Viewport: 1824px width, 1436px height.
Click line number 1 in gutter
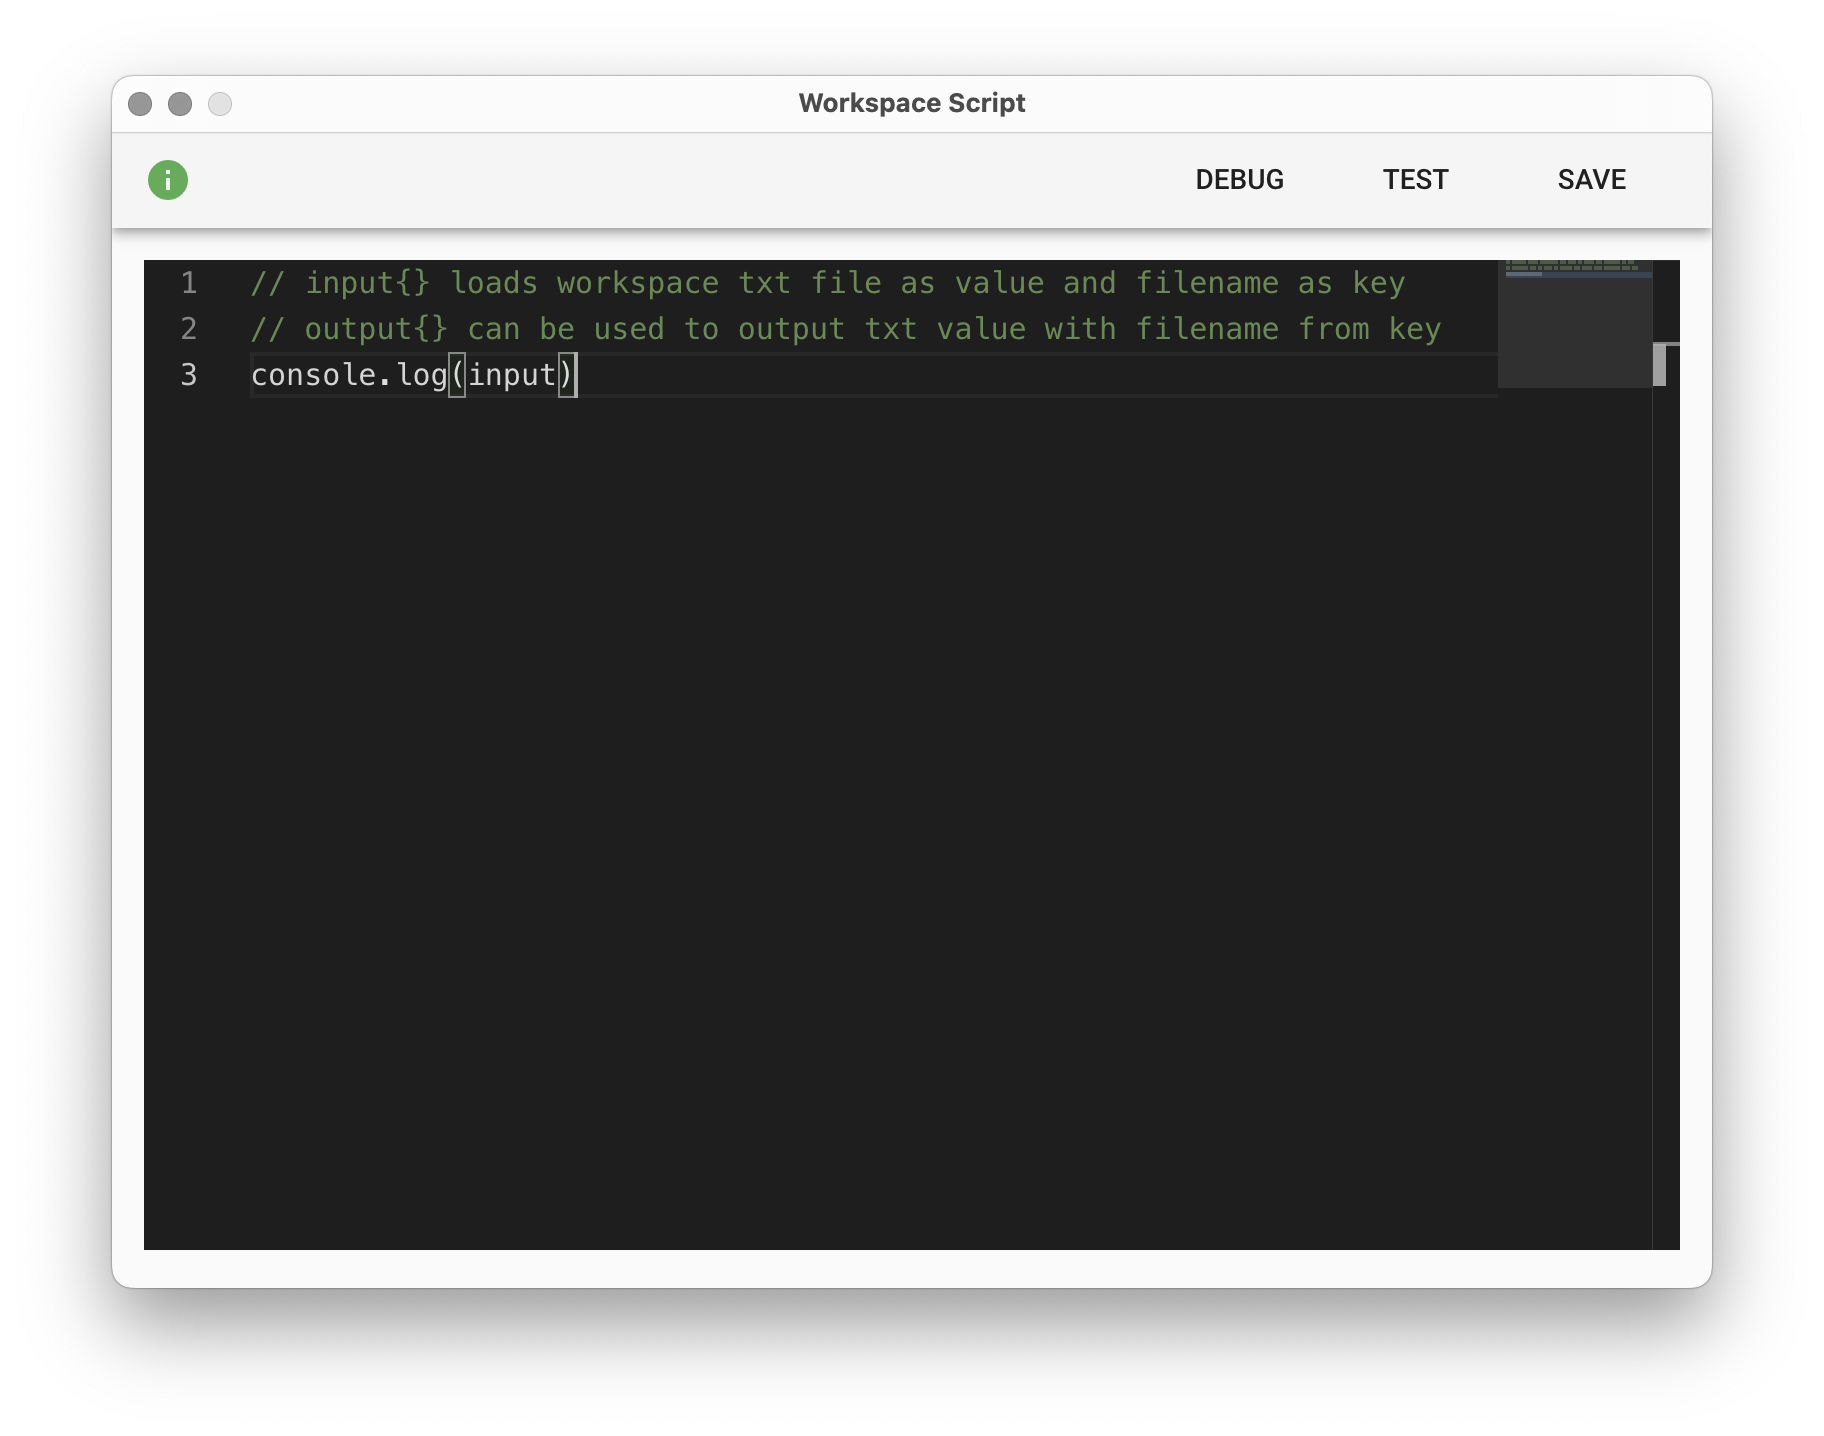[x=189, y=283]
